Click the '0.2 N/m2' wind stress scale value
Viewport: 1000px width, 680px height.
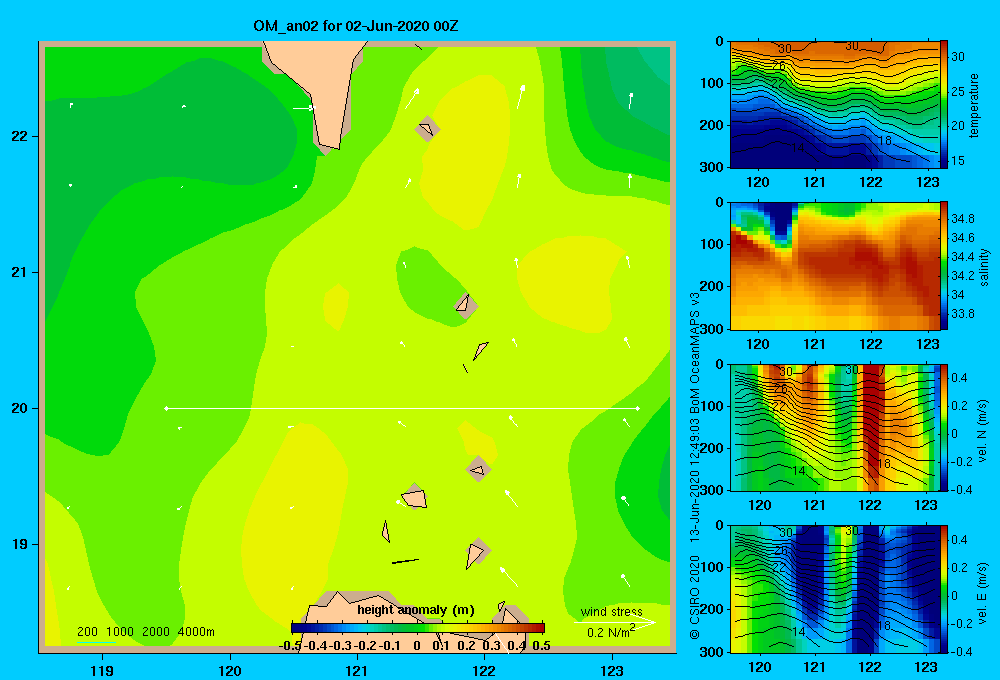pyautogui.click(x=610, y=632)
